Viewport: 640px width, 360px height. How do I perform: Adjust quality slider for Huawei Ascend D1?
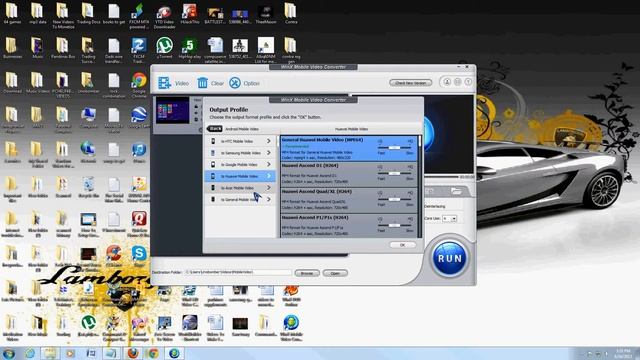click(x=395, y=173)
